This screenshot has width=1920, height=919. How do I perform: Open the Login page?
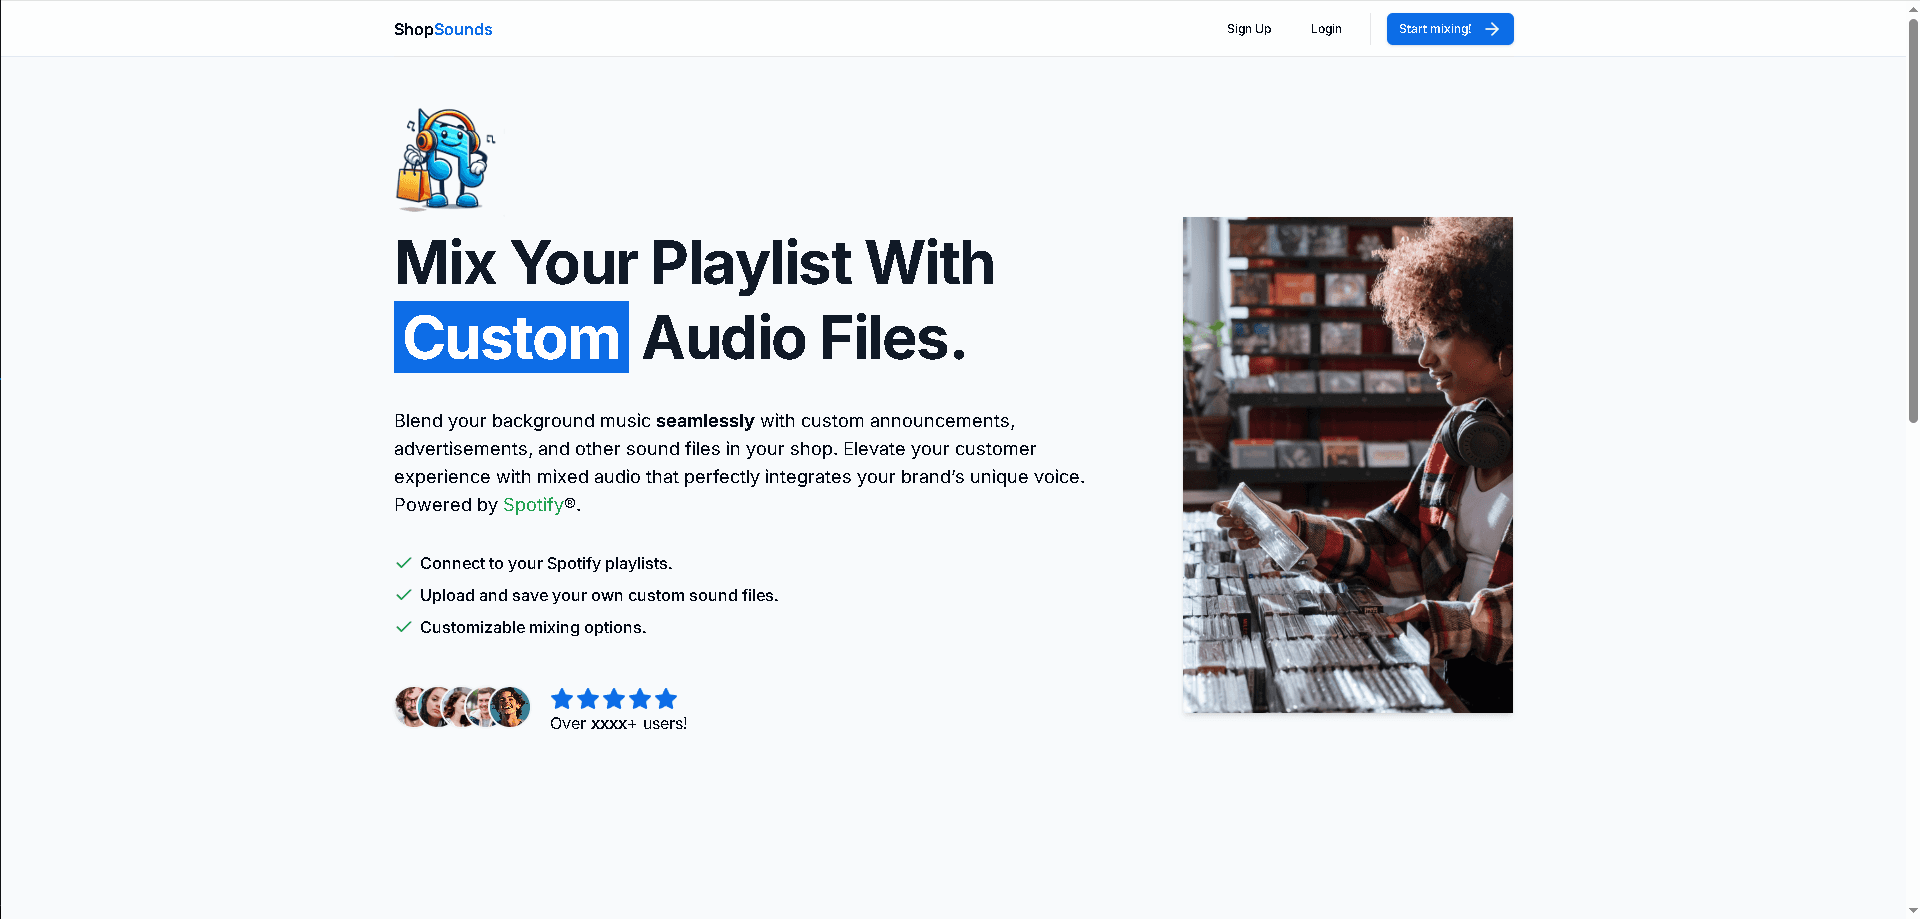pos(1326,29)
